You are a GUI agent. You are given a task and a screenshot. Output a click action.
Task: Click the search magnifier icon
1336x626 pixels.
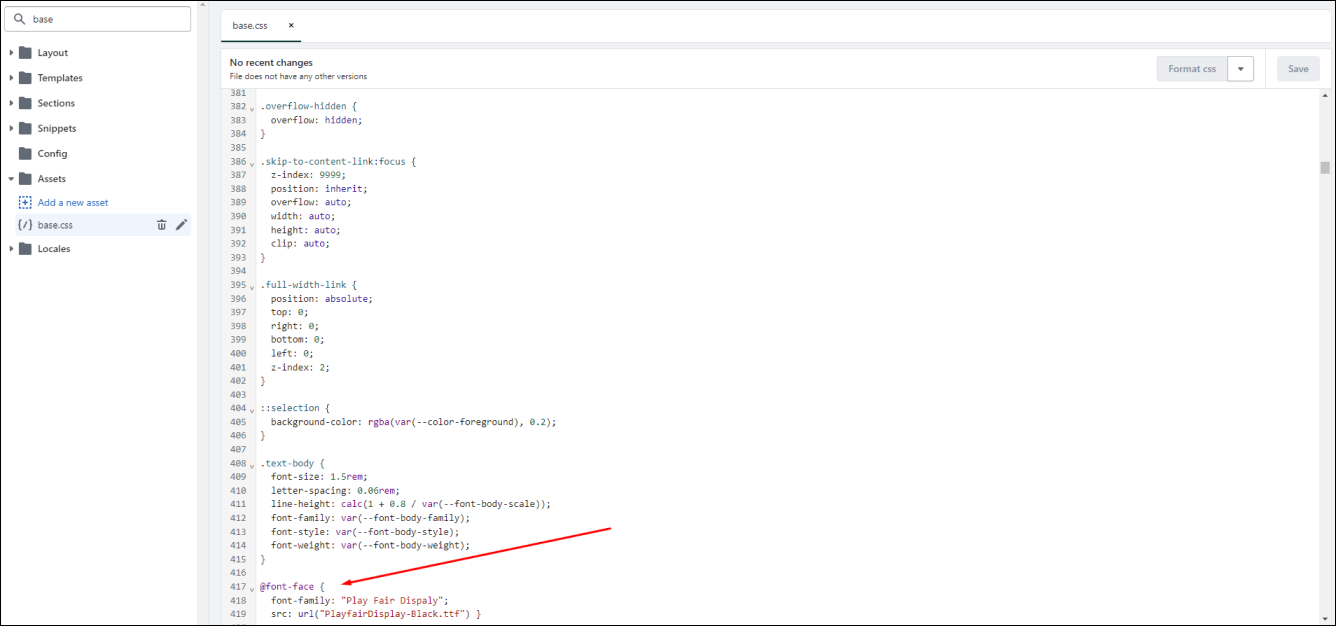(19, 19)
